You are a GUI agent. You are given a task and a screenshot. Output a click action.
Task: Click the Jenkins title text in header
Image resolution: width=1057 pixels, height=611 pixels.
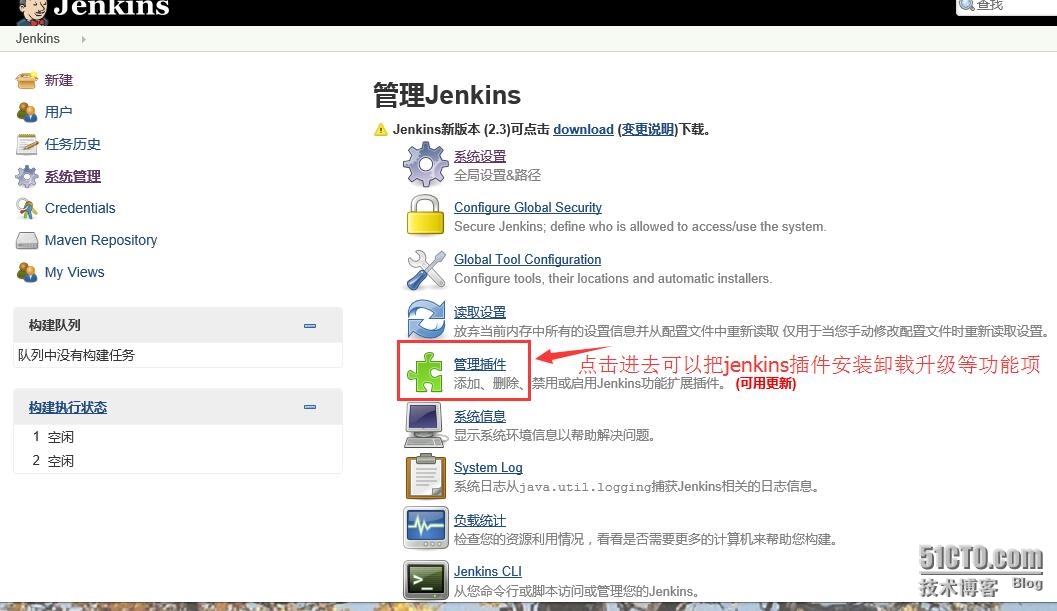[x=112, y=8]
